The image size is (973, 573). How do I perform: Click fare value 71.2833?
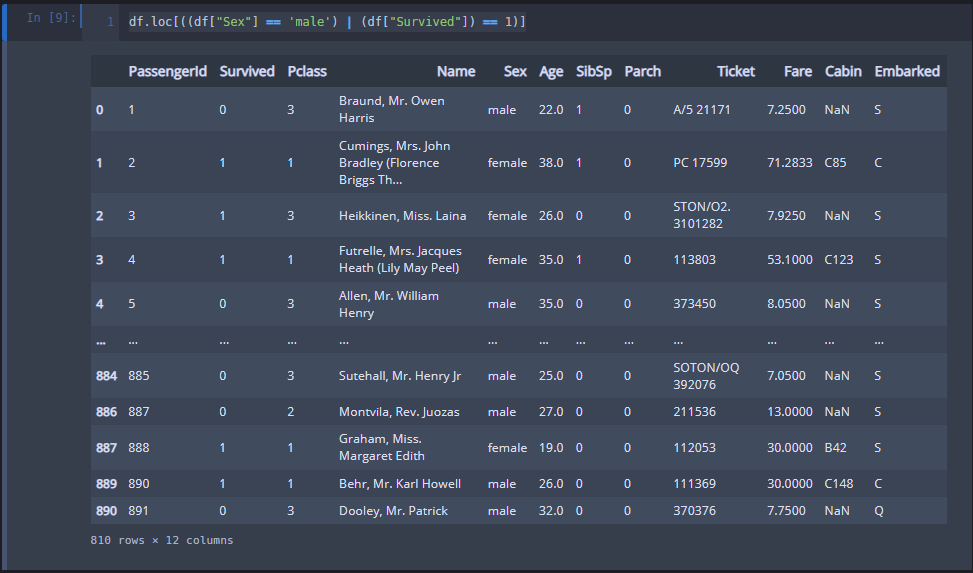point(789,163)
